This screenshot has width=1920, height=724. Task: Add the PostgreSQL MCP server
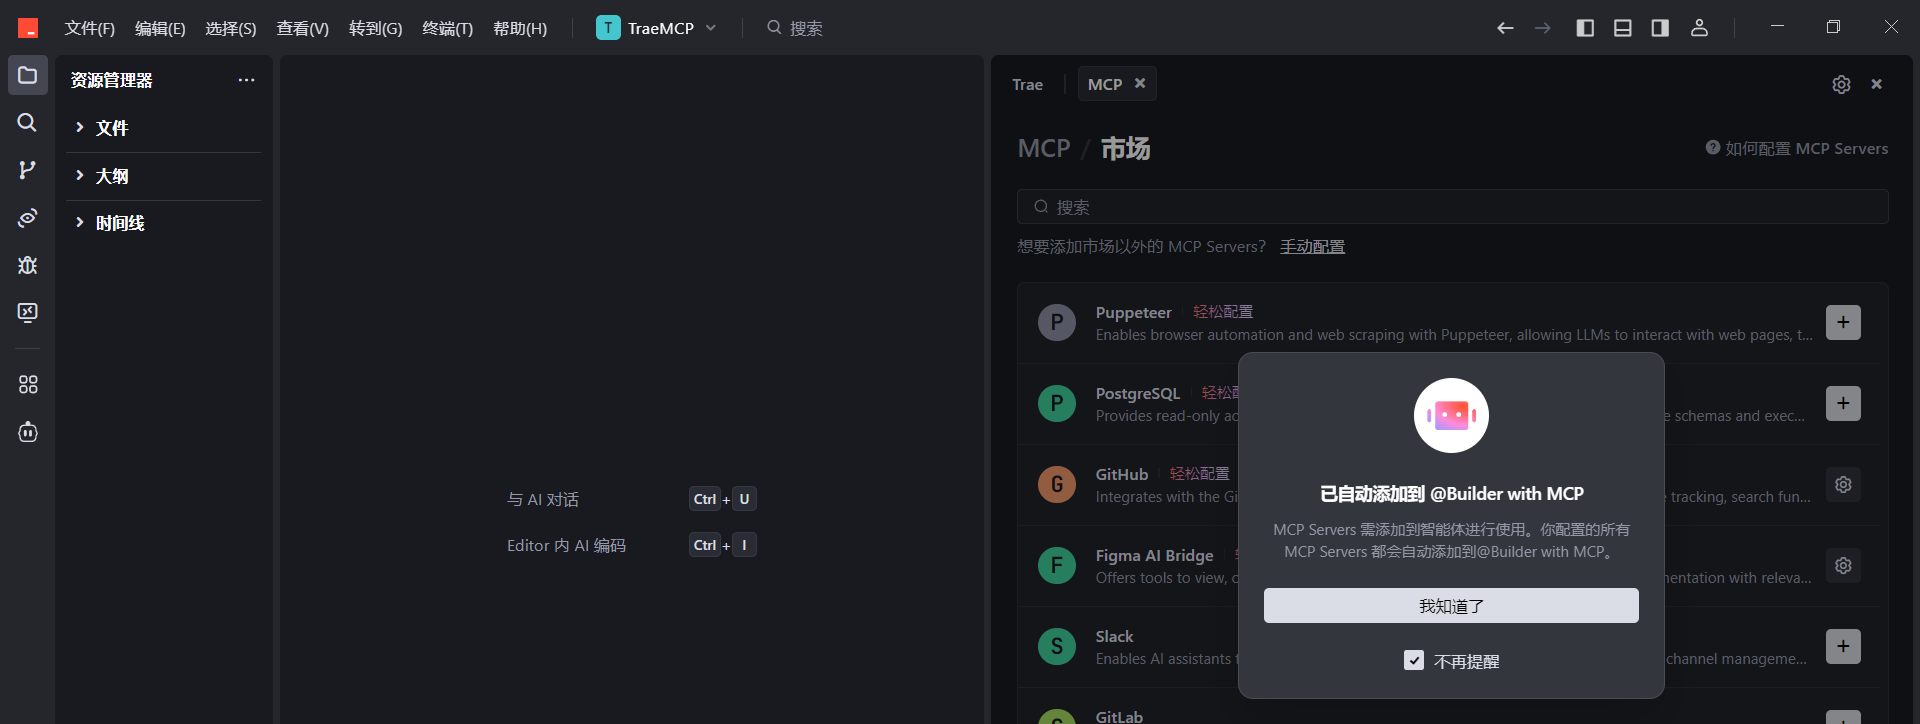pos(1843,403)
